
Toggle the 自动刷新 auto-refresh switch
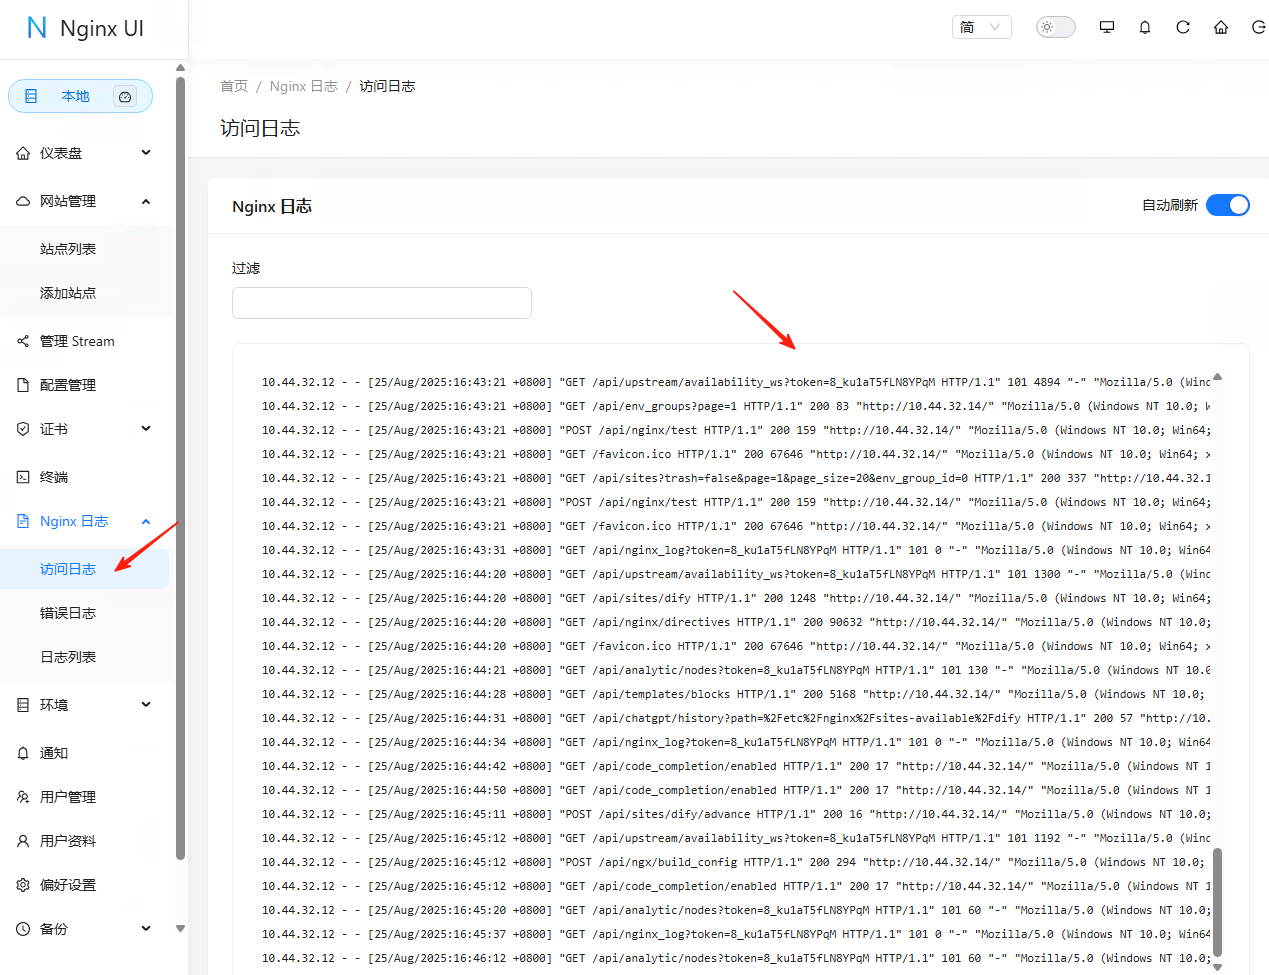point(1227,205)
